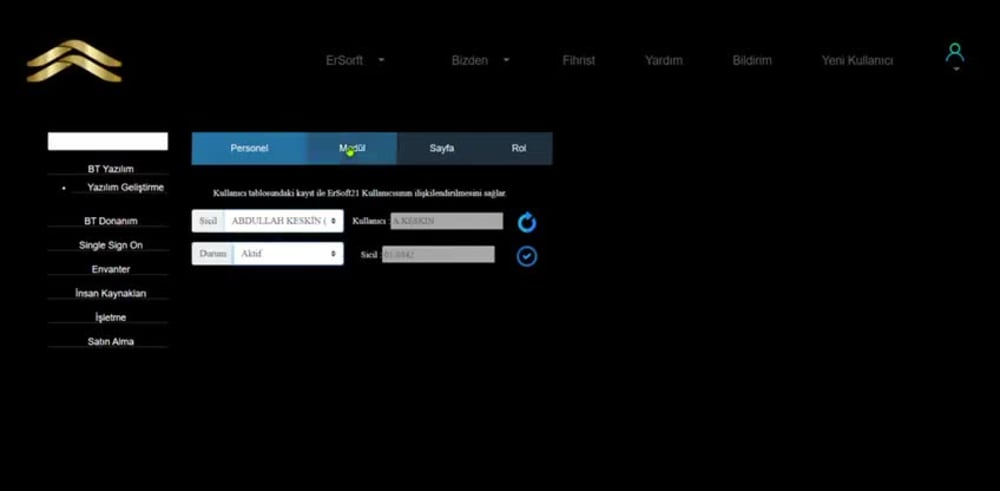Click the grey Kullanıcı text field
Image resolution: width=1000 pixels, height=491 pixels.
[x=446, y=221]
